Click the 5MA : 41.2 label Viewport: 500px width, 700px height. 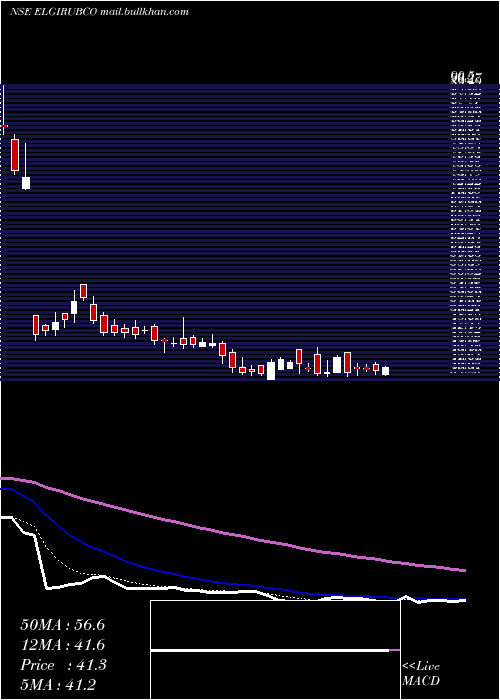click(58, 685)
